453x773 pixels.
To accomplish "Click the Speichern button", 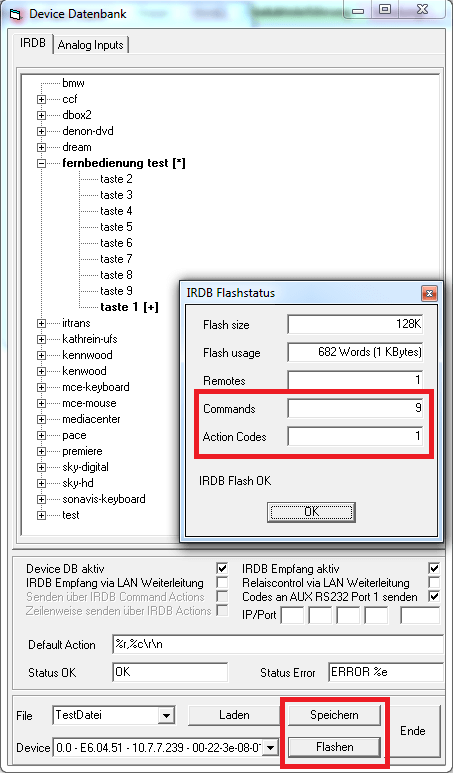I will (x=334, y=715).
